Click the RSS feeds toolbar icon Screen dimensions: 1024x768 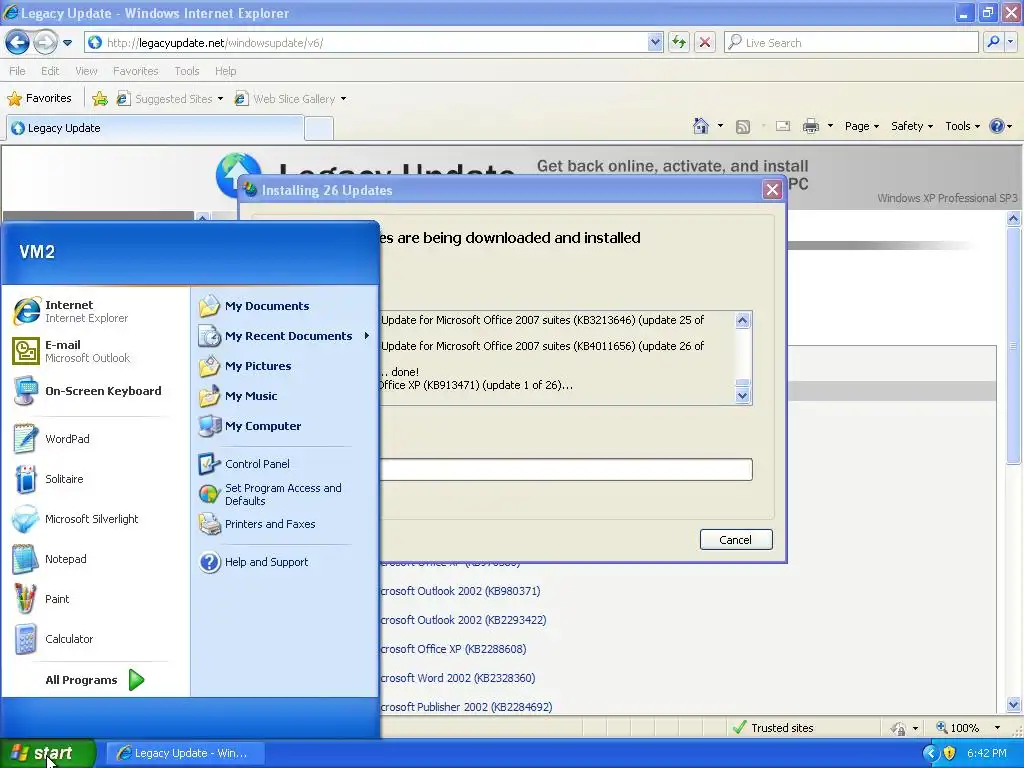[x=743, y=127]
